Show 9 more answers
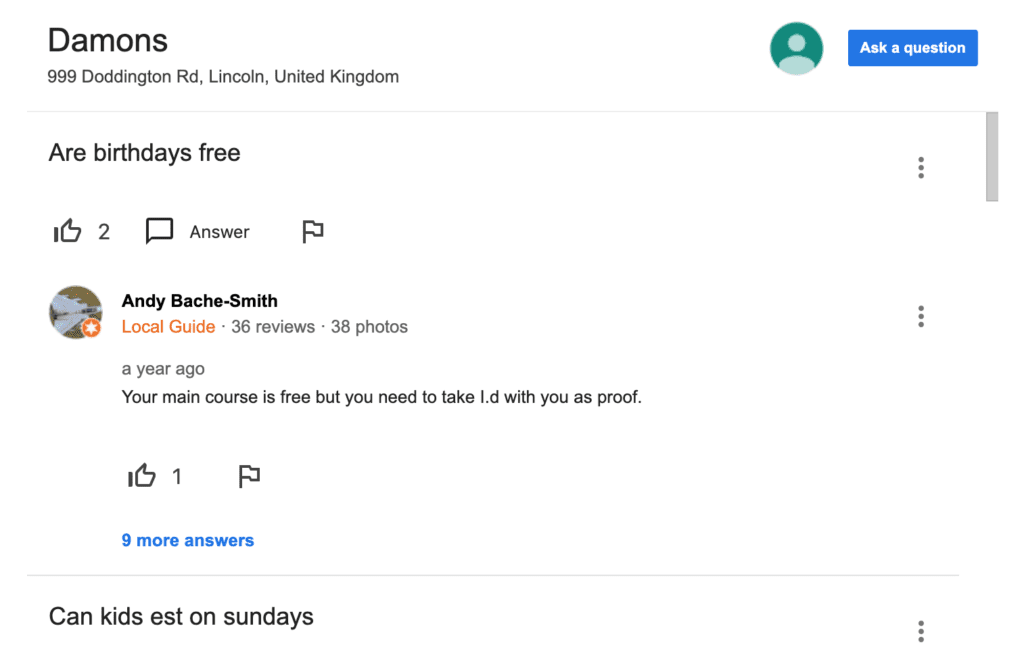The image size is (1024, 672). click(187, 540)
